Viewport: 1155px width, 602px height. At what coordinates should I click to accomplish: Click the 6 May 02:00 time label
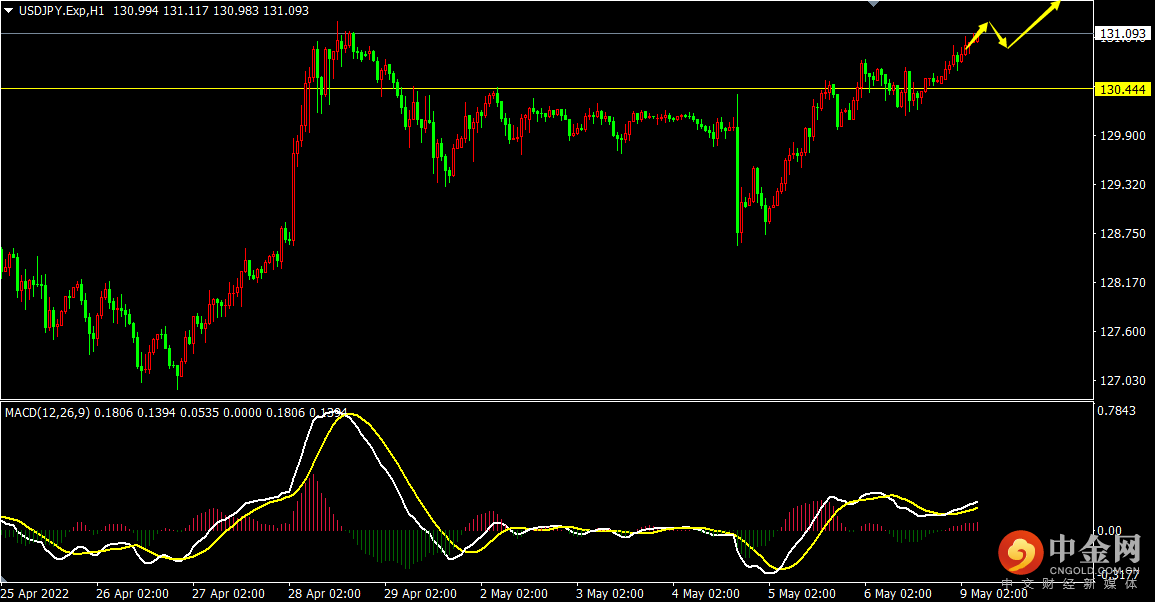897,594
